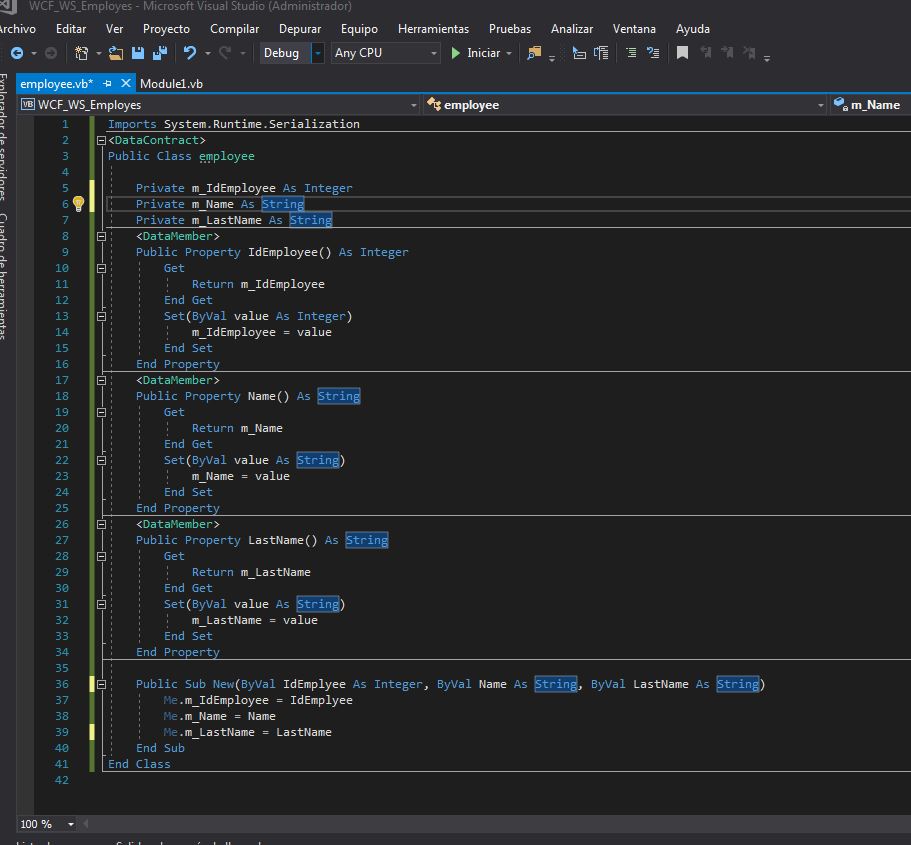The height and width of the screenshot is (845, 911).
Task: Collapse the Sub New block on line 36
Action: [x=101, y=684]
